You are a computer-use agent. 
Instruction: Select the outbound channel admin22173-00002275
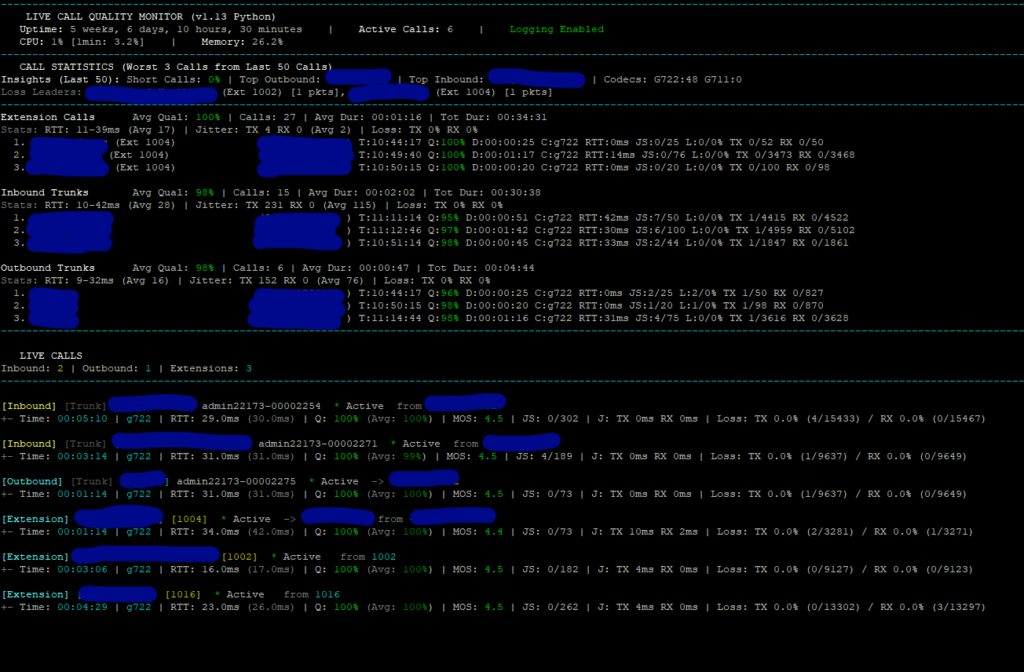coord(236,481)
